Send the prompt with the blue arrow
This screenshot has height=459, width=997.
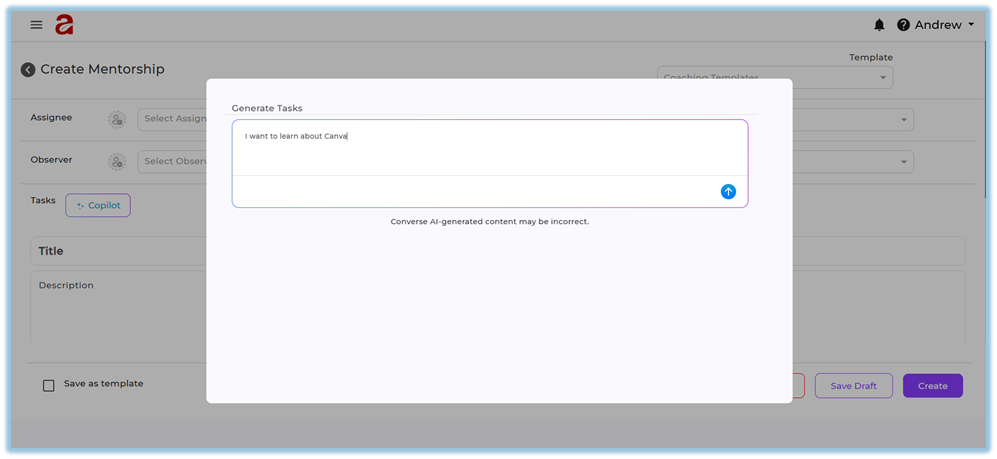pyautogui.click(x=728, y=191)
